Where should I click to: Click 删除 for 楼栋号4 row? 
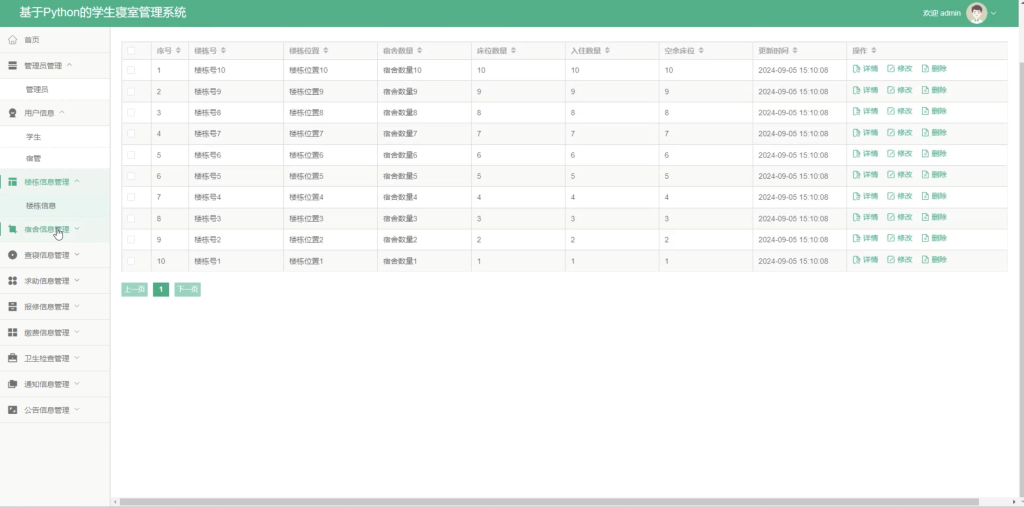point(934,196)
